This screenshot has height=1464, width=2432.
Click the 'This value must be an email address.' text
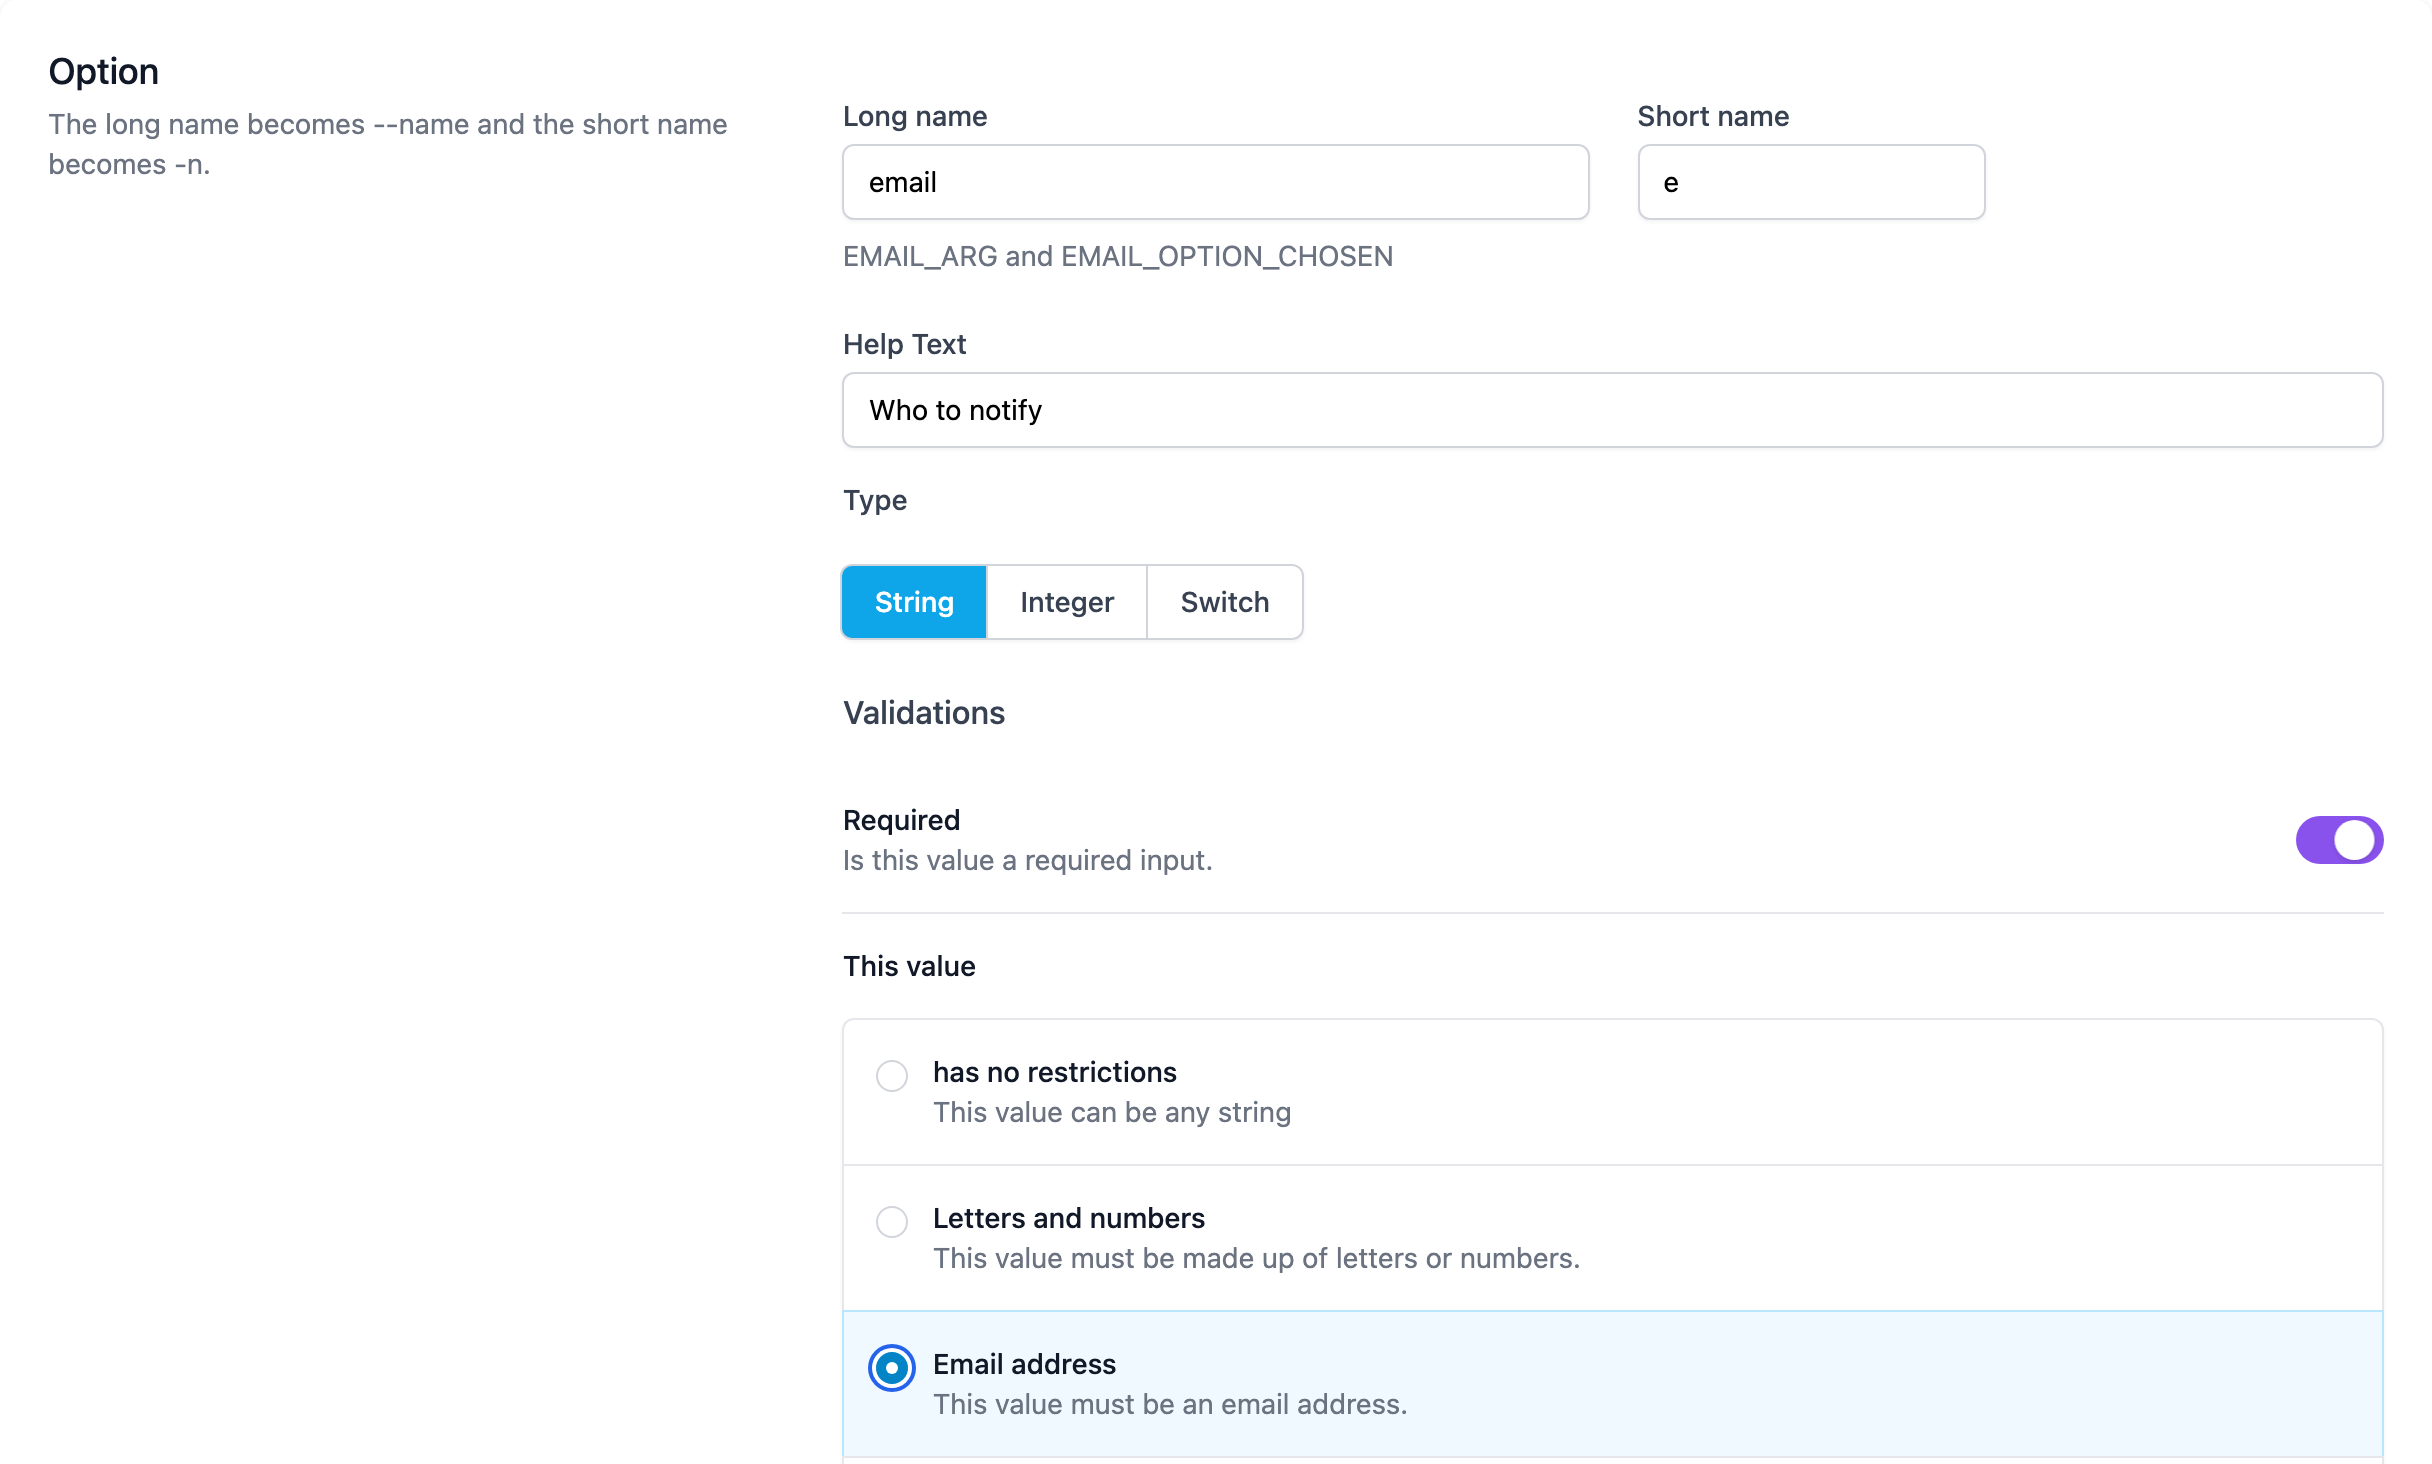click(1170, 1404)
